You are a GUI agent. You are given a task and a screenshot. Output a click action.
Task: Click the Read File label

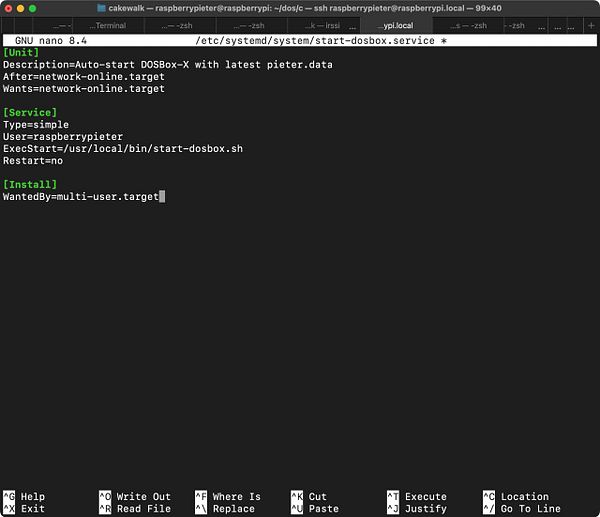pyautogui.click(x=144, y=509)
